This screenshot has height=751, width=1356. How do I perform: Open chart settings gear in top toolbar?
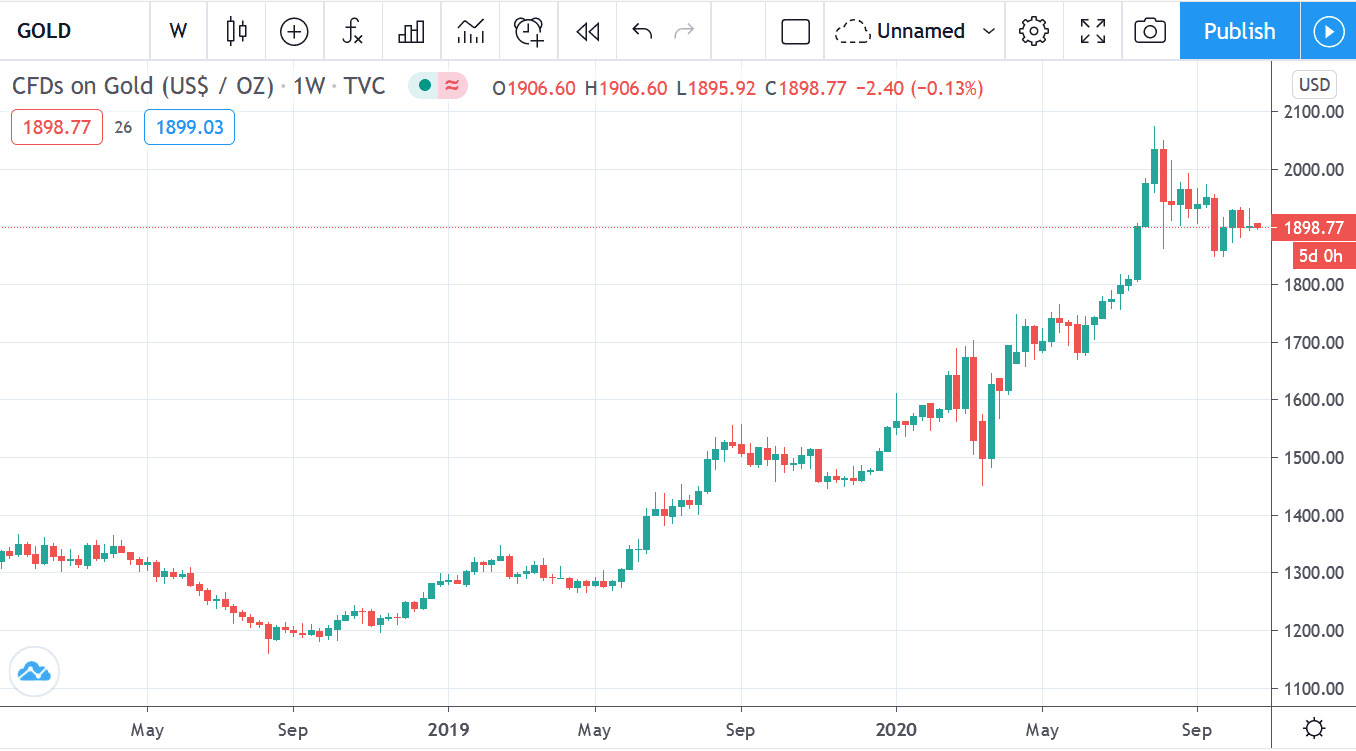1033,31
